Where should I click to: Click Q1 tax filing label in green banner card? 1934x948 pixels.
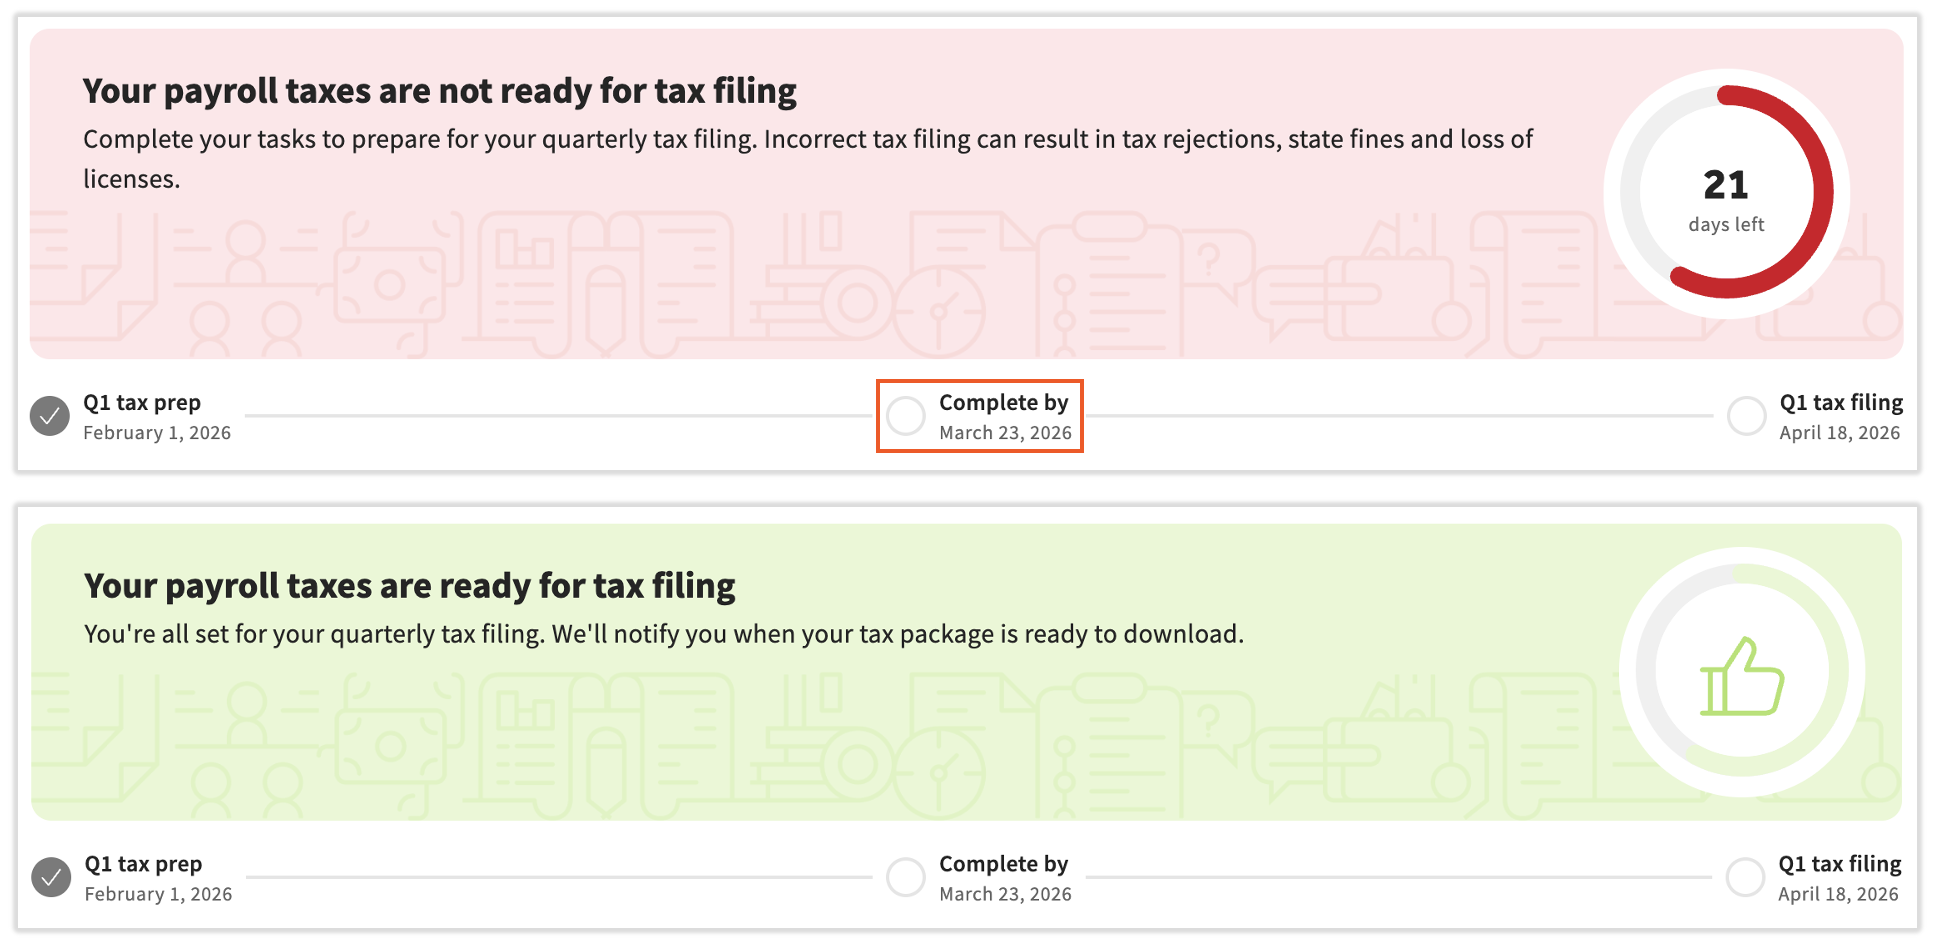1839,864
